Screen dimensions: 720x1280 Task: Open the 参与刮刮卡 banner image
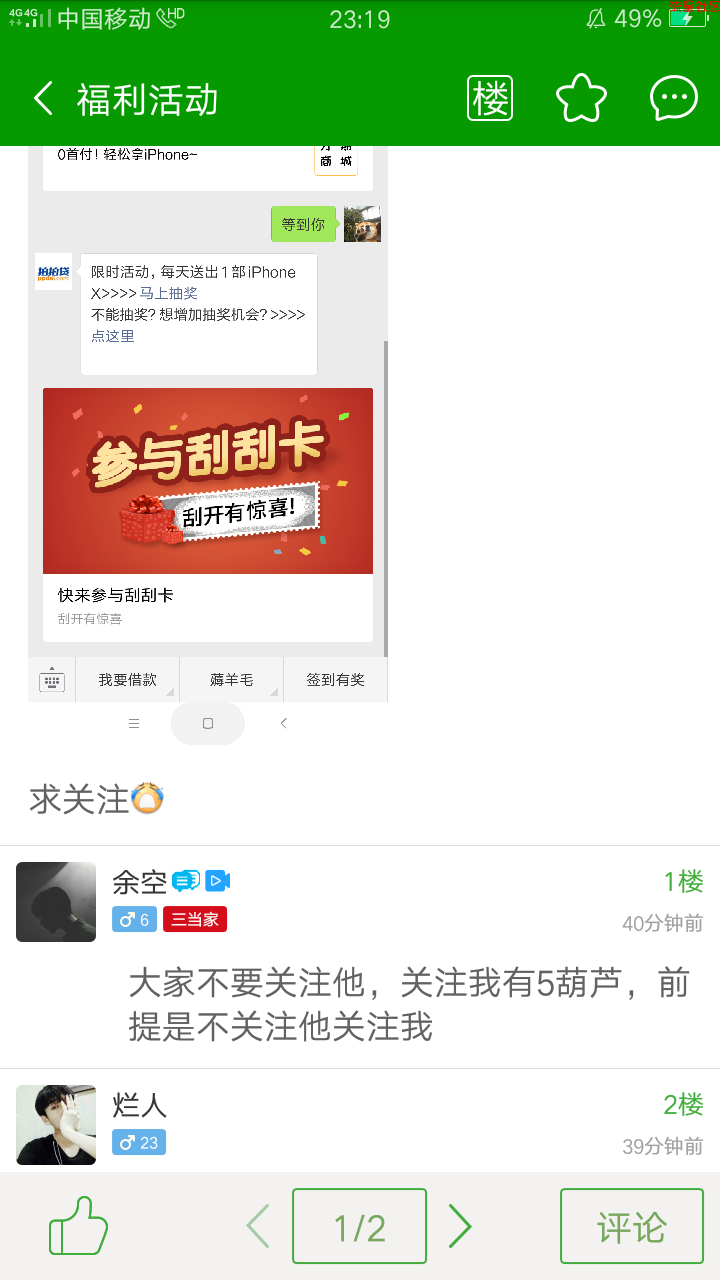point(208,481)
